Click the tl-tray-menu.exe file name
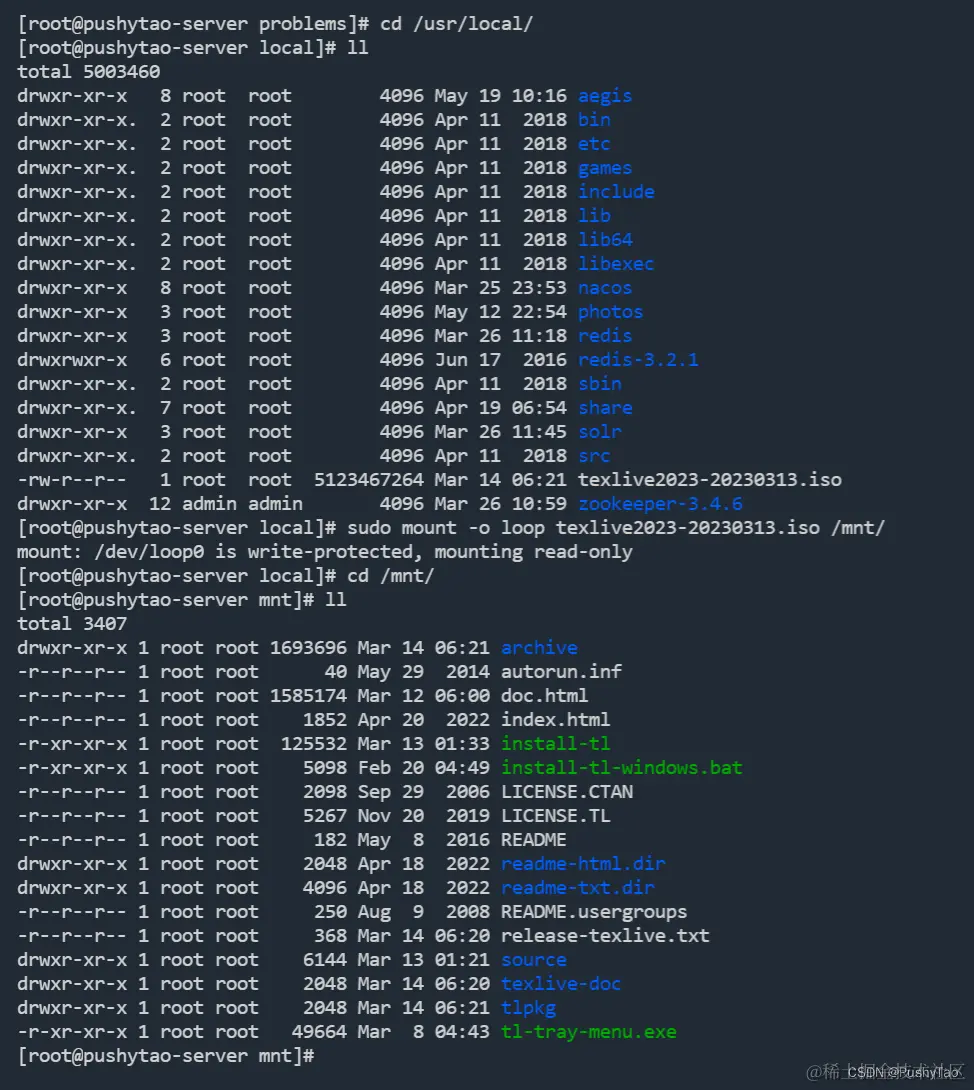 point(589,1032)
